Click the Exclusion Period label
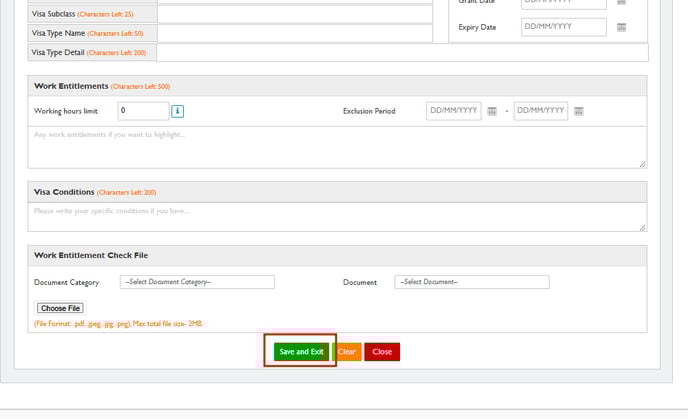The image size is (688, 419). point(369,111)
